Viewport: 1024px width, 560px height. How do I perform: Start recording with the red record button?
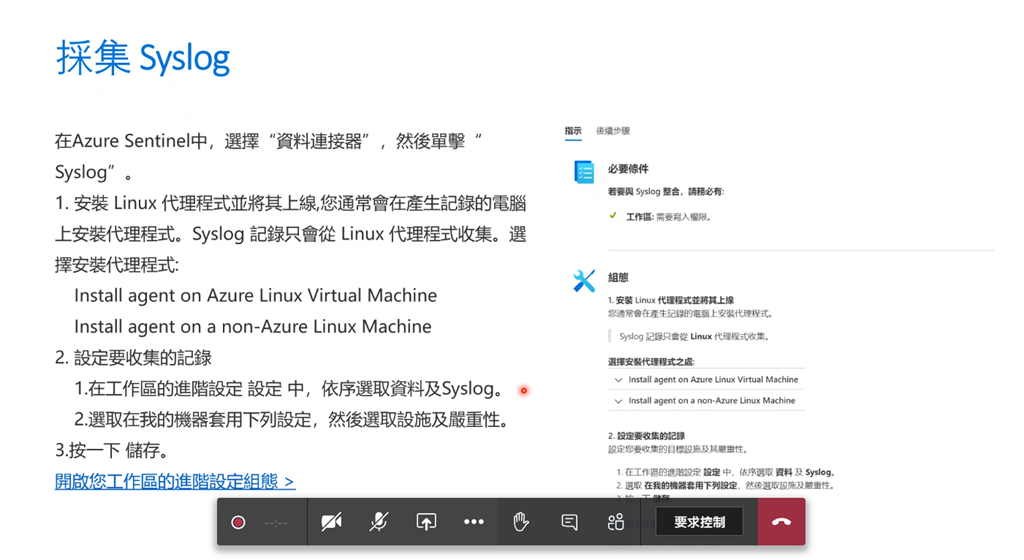tap(238, 522)
